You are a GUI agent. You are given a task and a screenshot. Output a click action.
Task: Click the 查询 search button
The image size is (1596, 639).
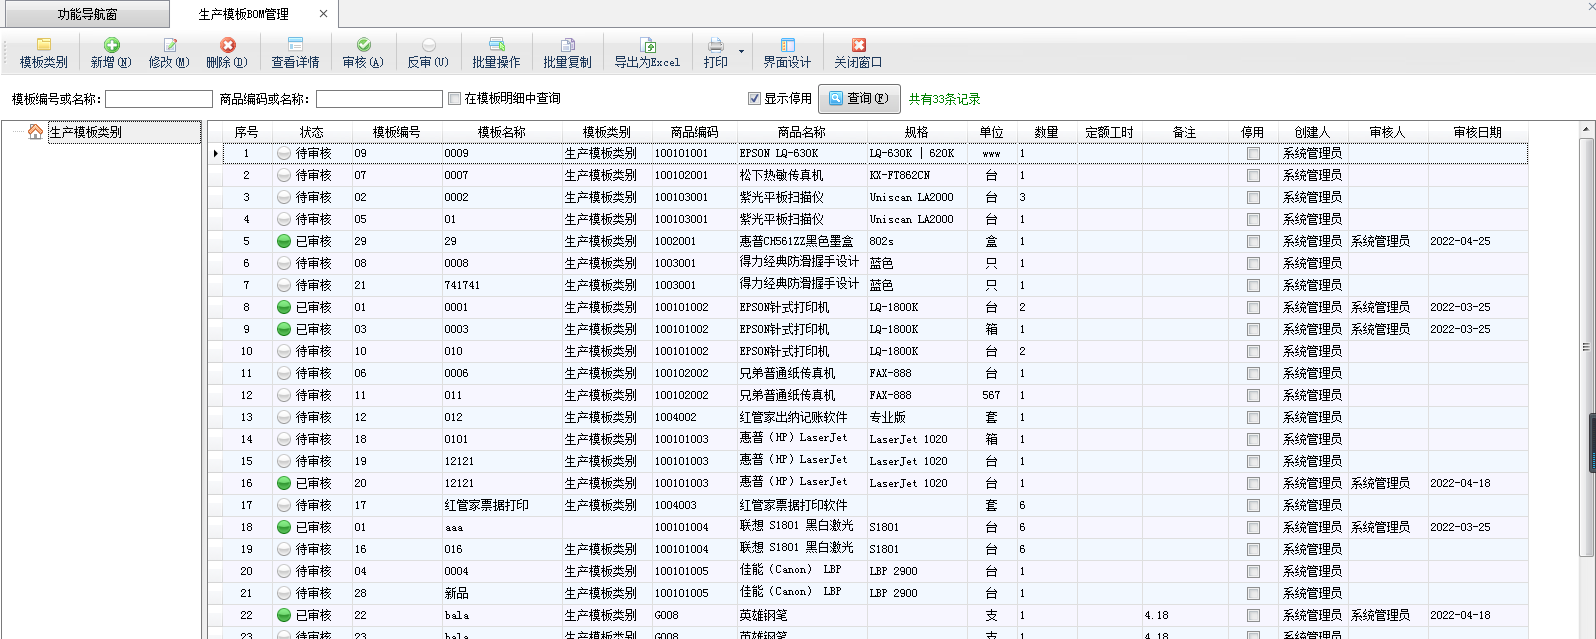pyautogui.click(x=859, y=99)
